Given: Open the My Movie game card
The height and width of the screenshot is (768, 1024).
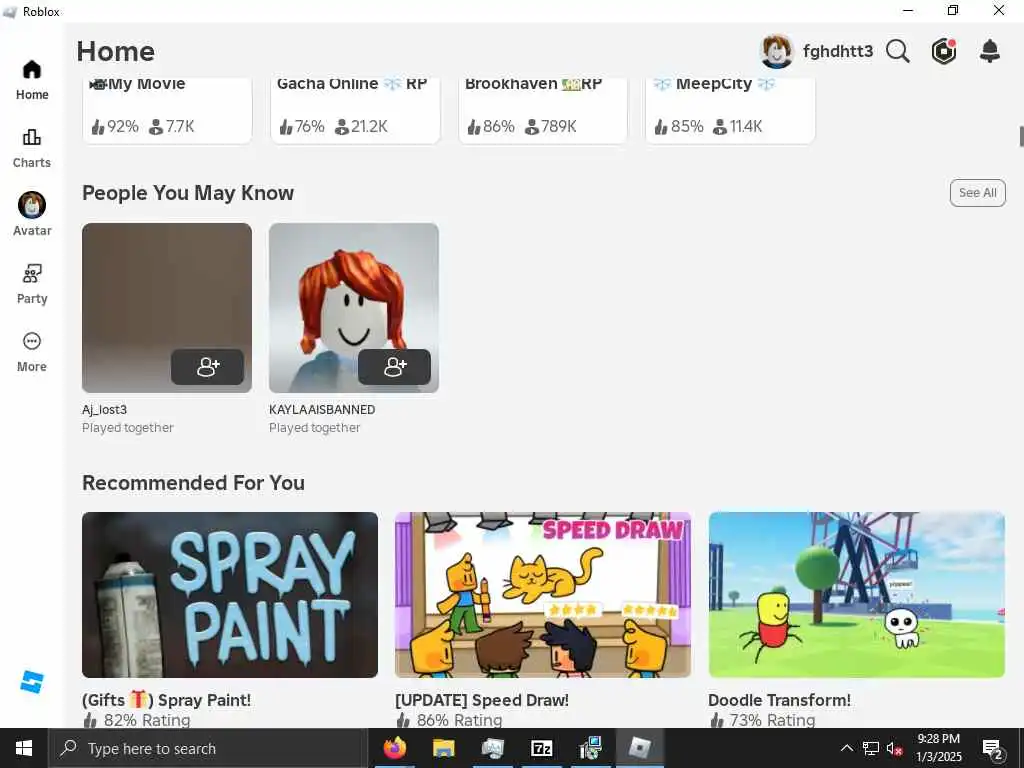Looking at the screenshot, I should 167,110.
